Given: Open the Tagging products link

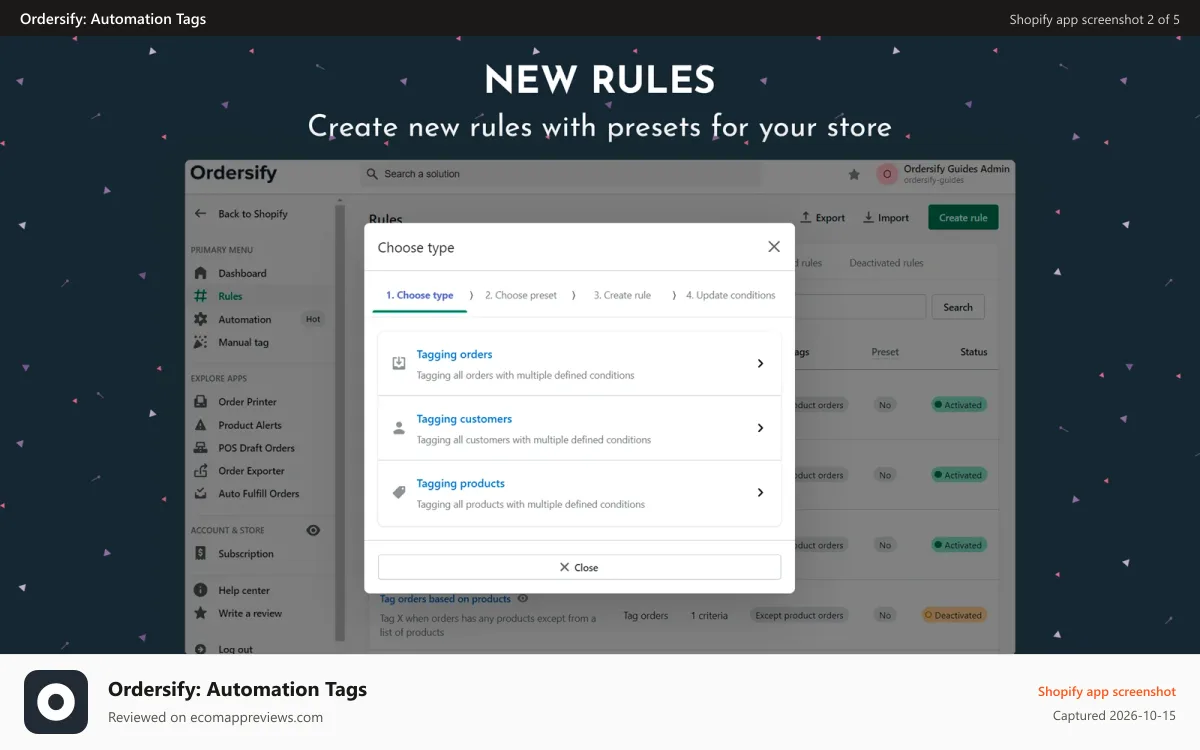Looking at the screenshot, I should point(461,484).
